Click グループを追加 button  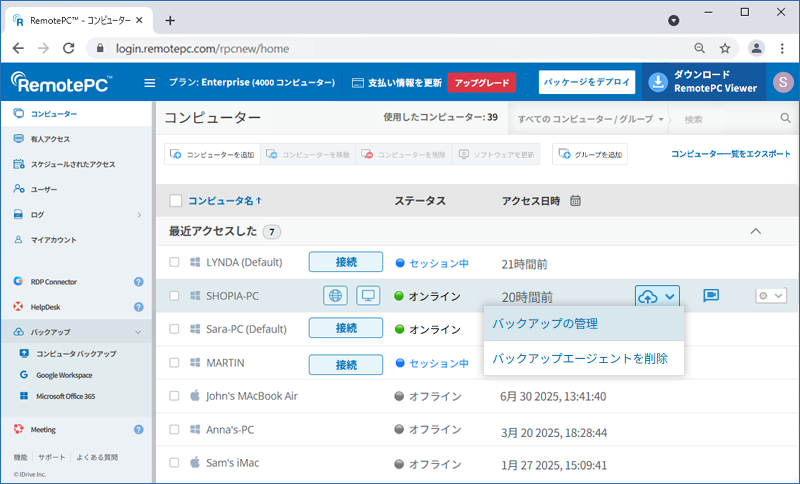[590, 154]
